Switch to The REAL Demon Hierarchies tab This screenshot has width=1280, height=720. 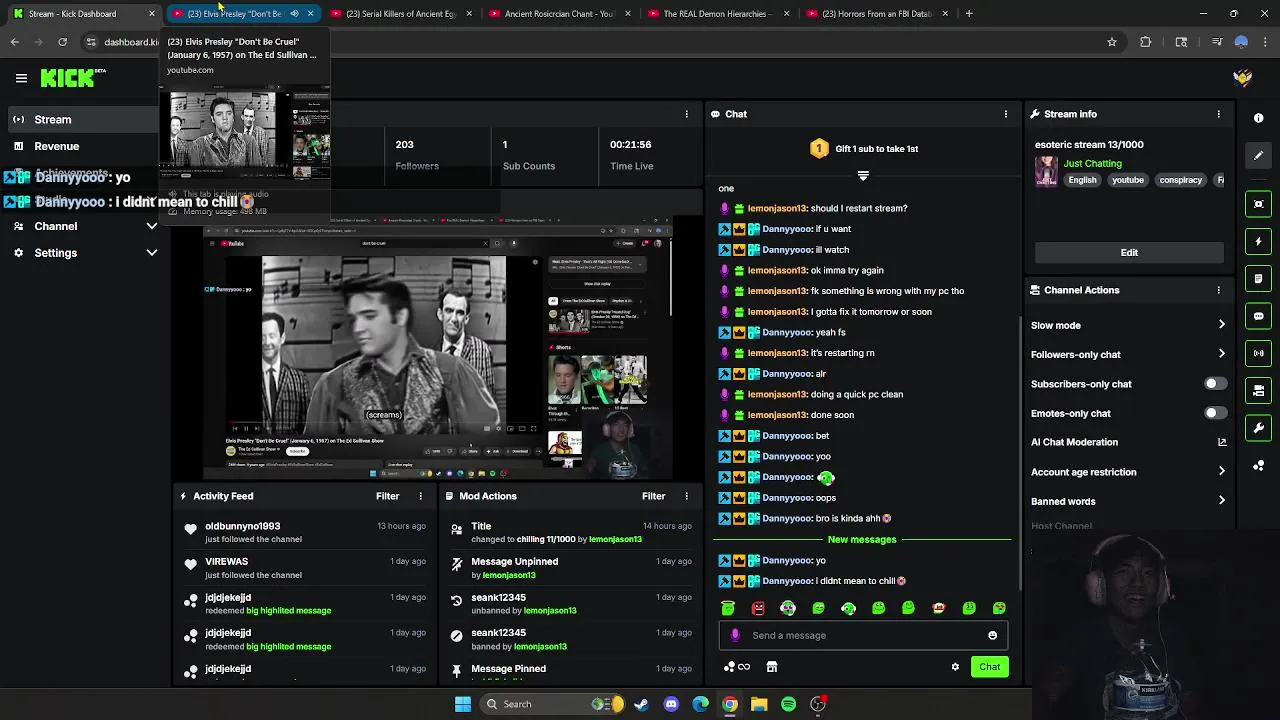pos(717,14)
